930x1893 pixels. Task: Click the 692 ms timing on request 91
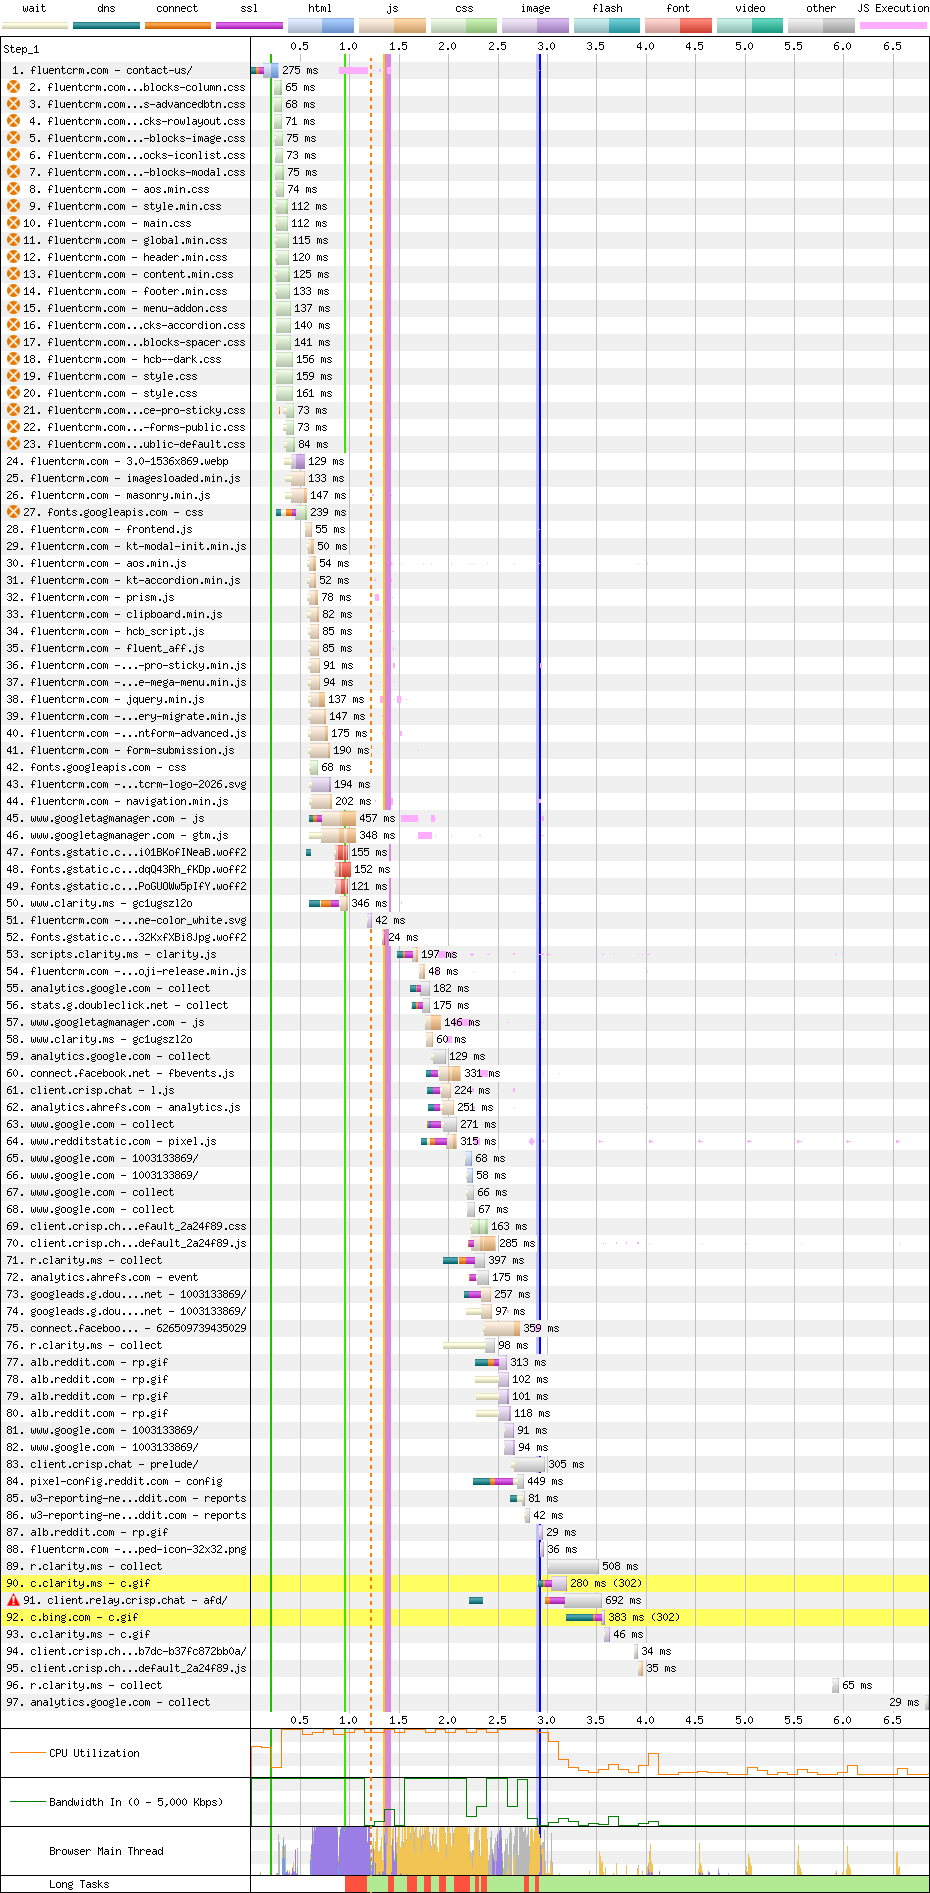[623, 1600]
